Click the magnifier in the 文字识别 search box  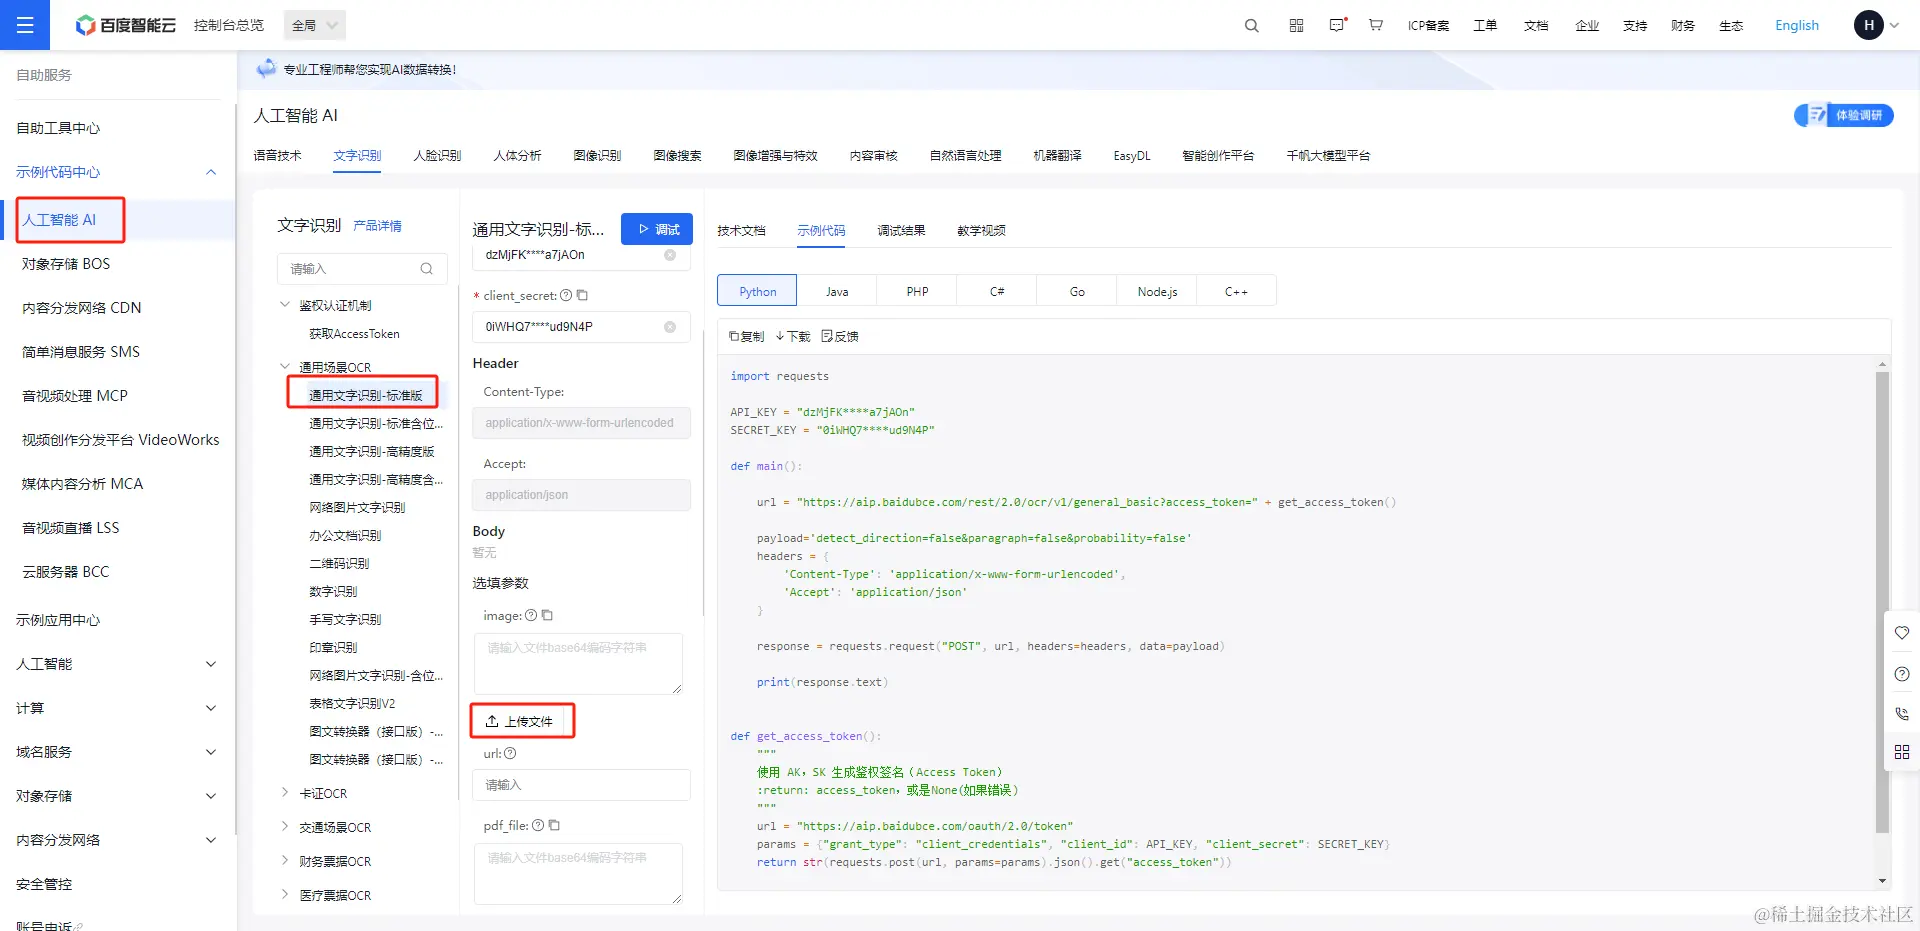(x=427, y=269)
